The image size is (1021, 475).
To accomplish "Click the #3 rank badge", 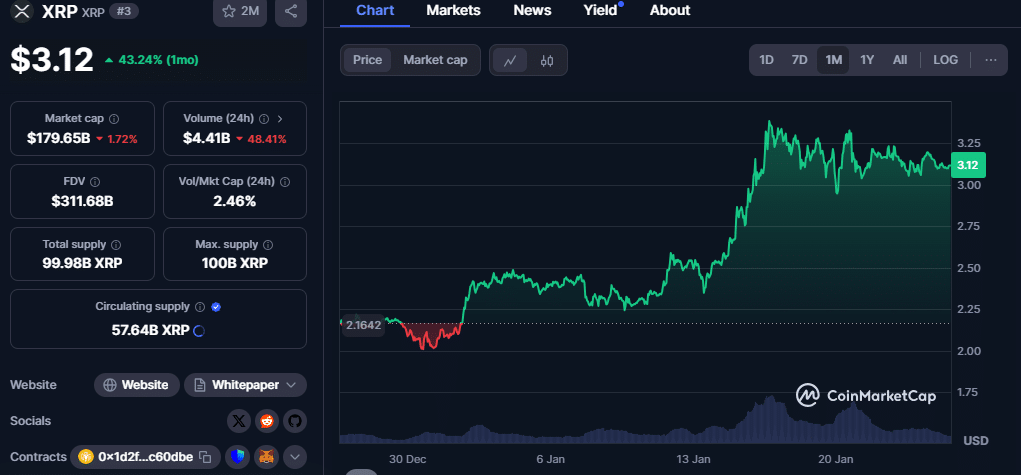I will coord(124,11).
